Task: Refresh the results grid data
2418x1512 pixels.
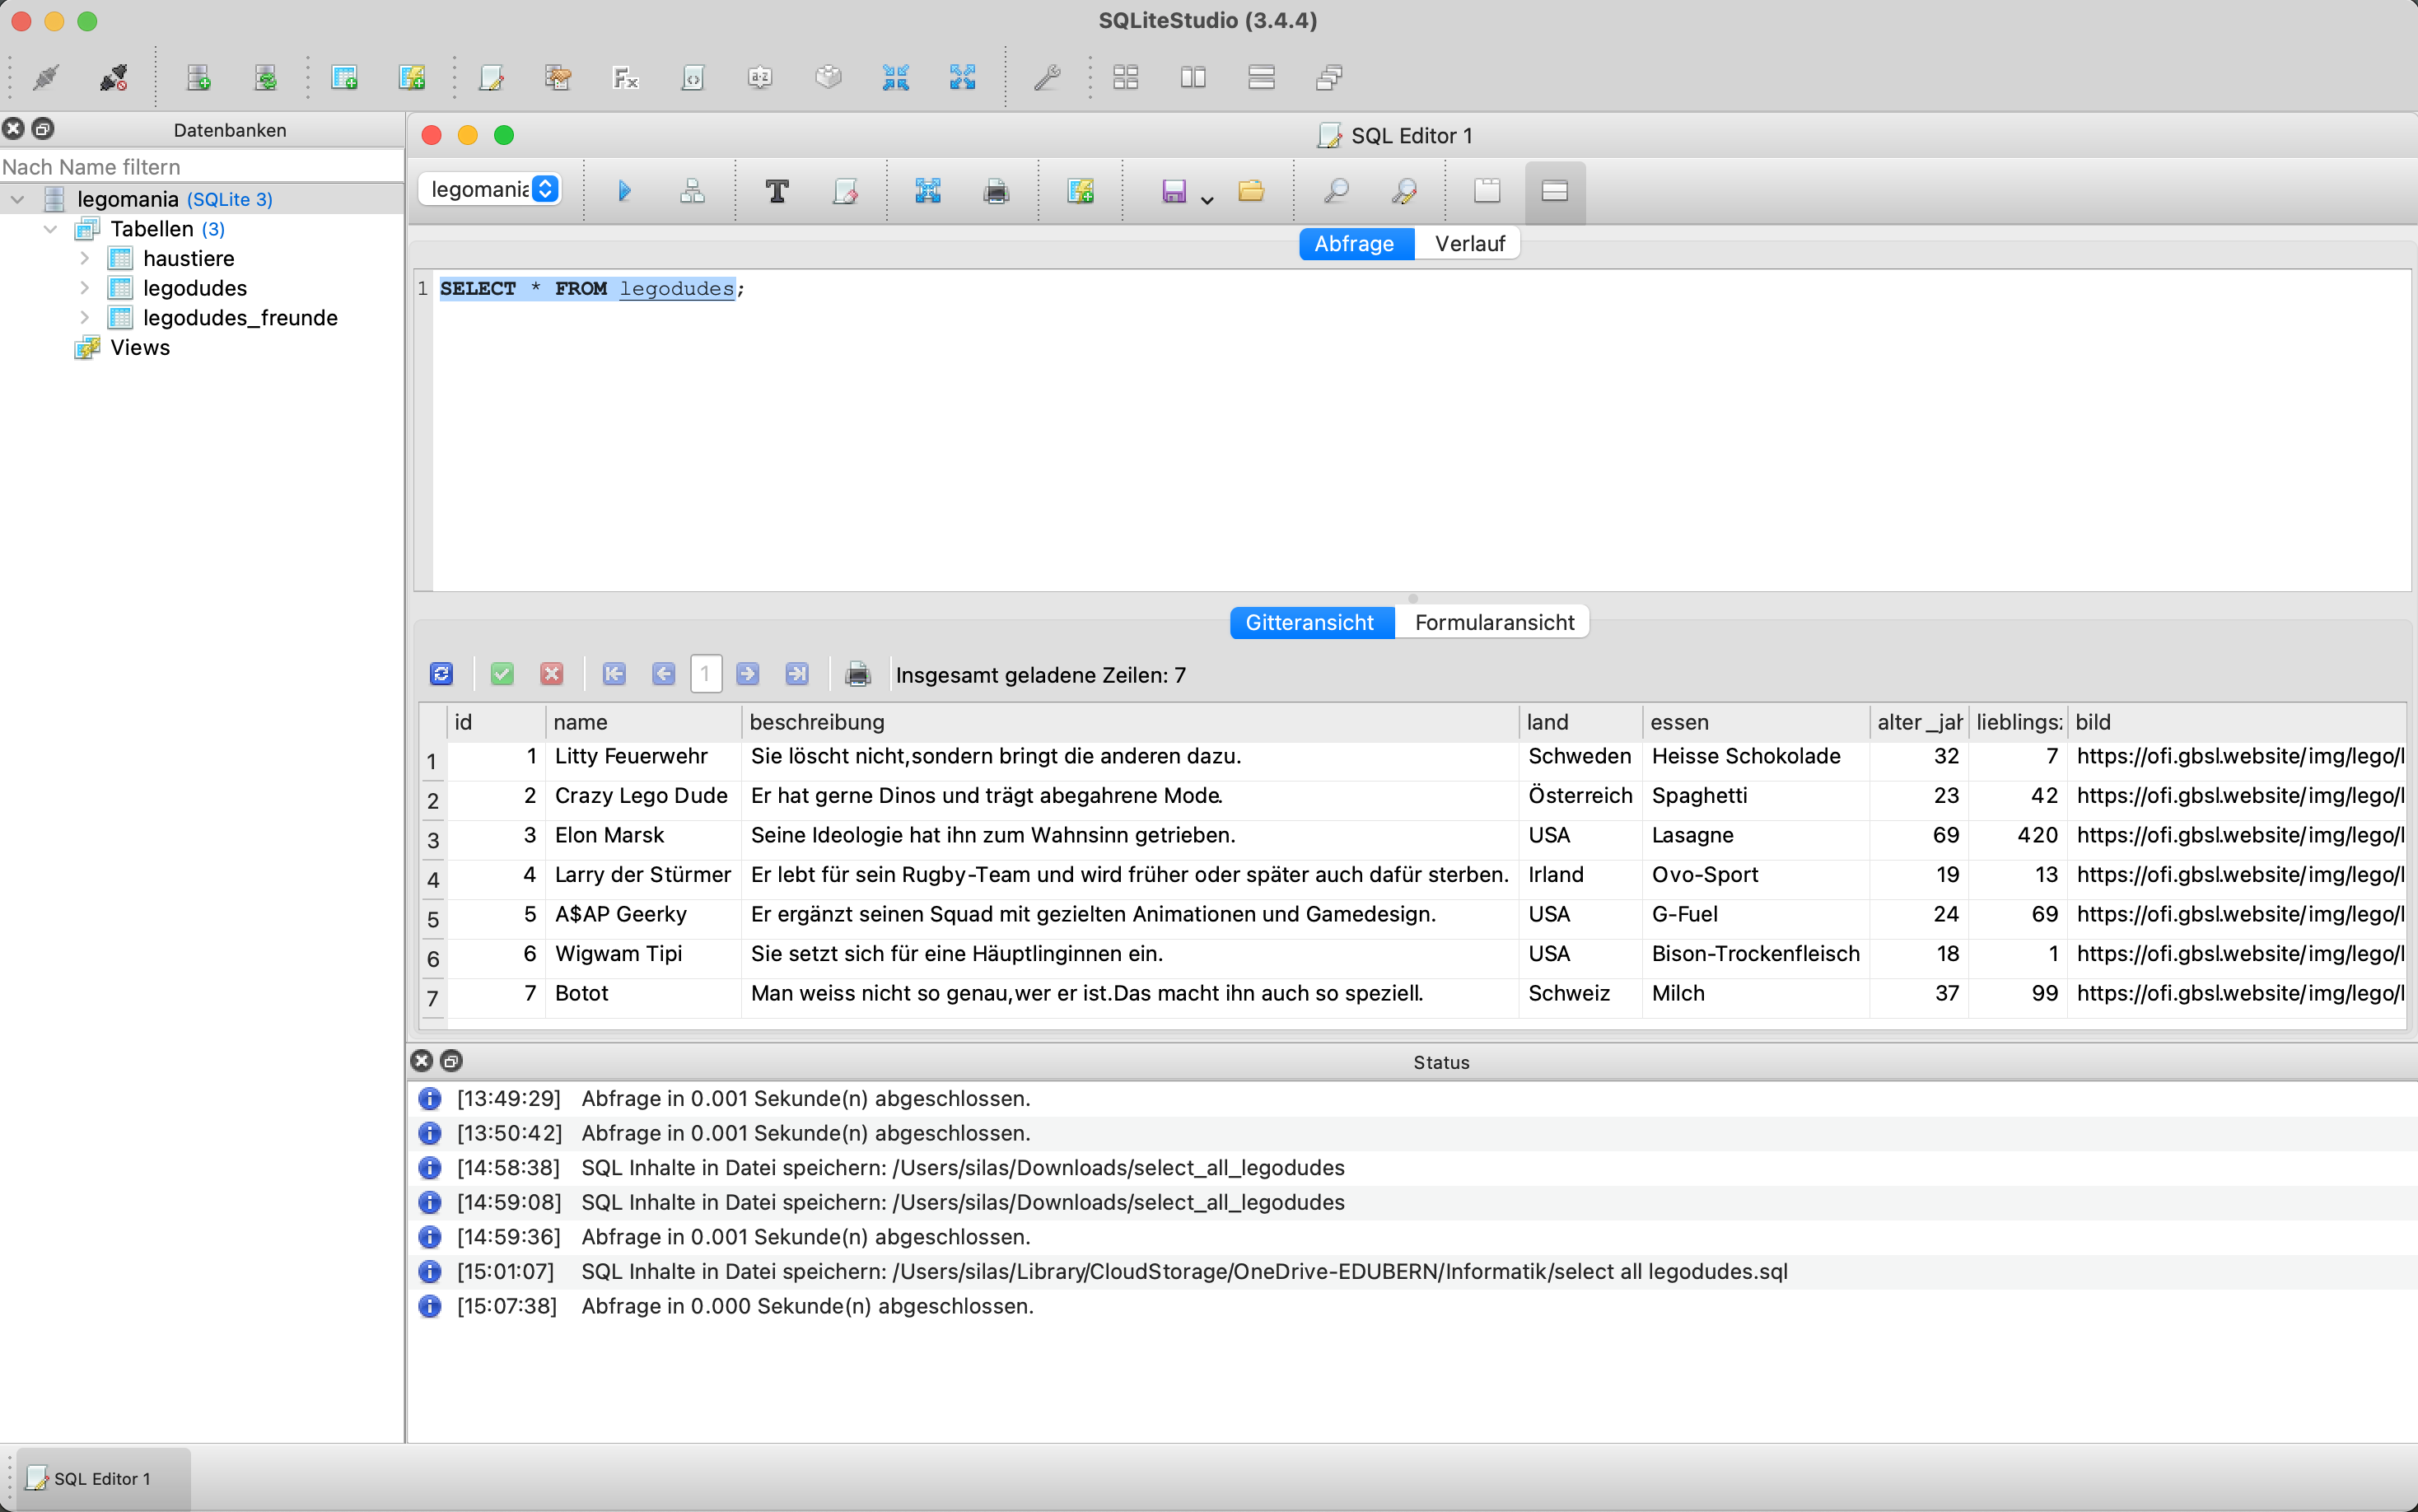Action: point(441,674)
